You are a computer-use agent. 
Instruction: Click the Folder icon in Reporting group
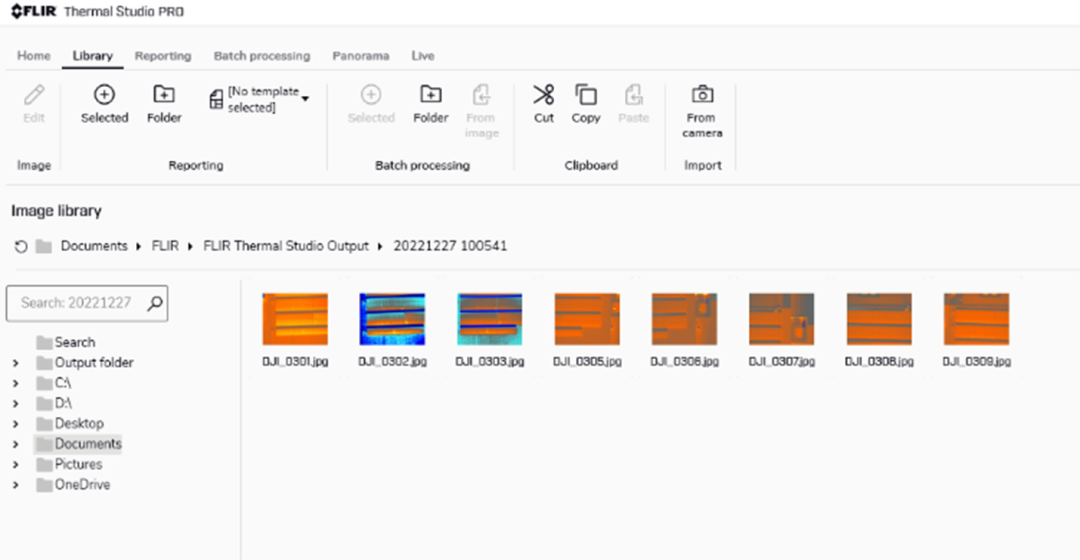(x=164, y=96)
